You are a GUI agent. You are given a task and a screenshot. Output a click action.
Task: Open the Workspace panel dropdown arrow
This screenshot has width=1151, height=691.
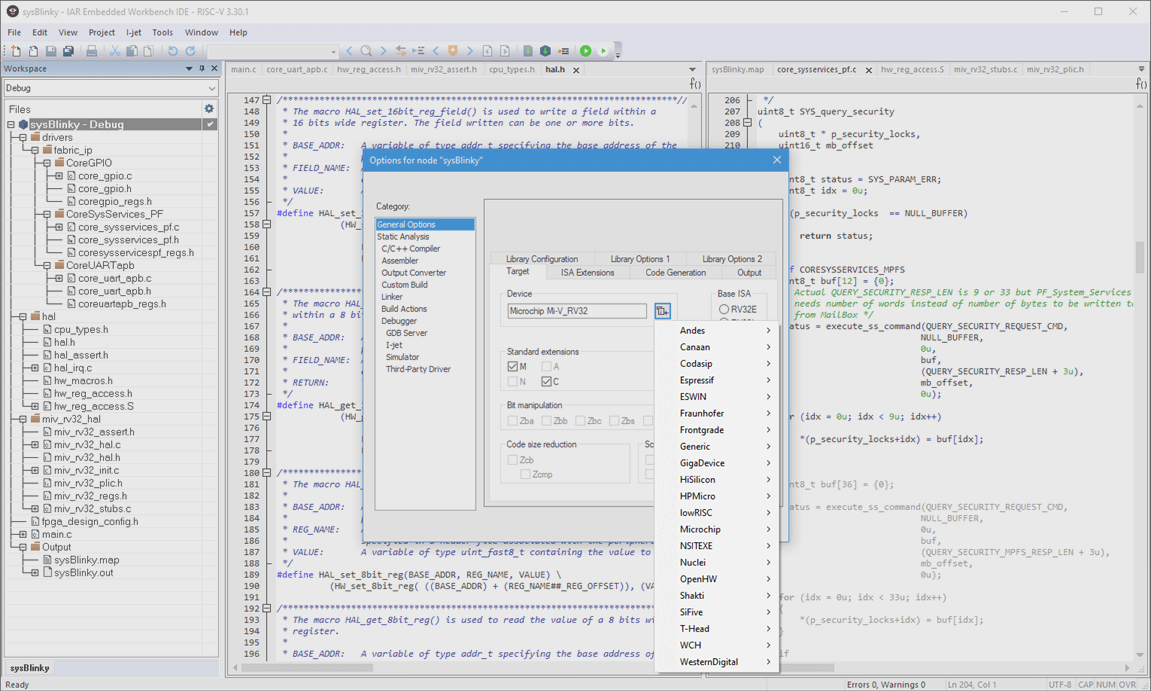(189, 68)
